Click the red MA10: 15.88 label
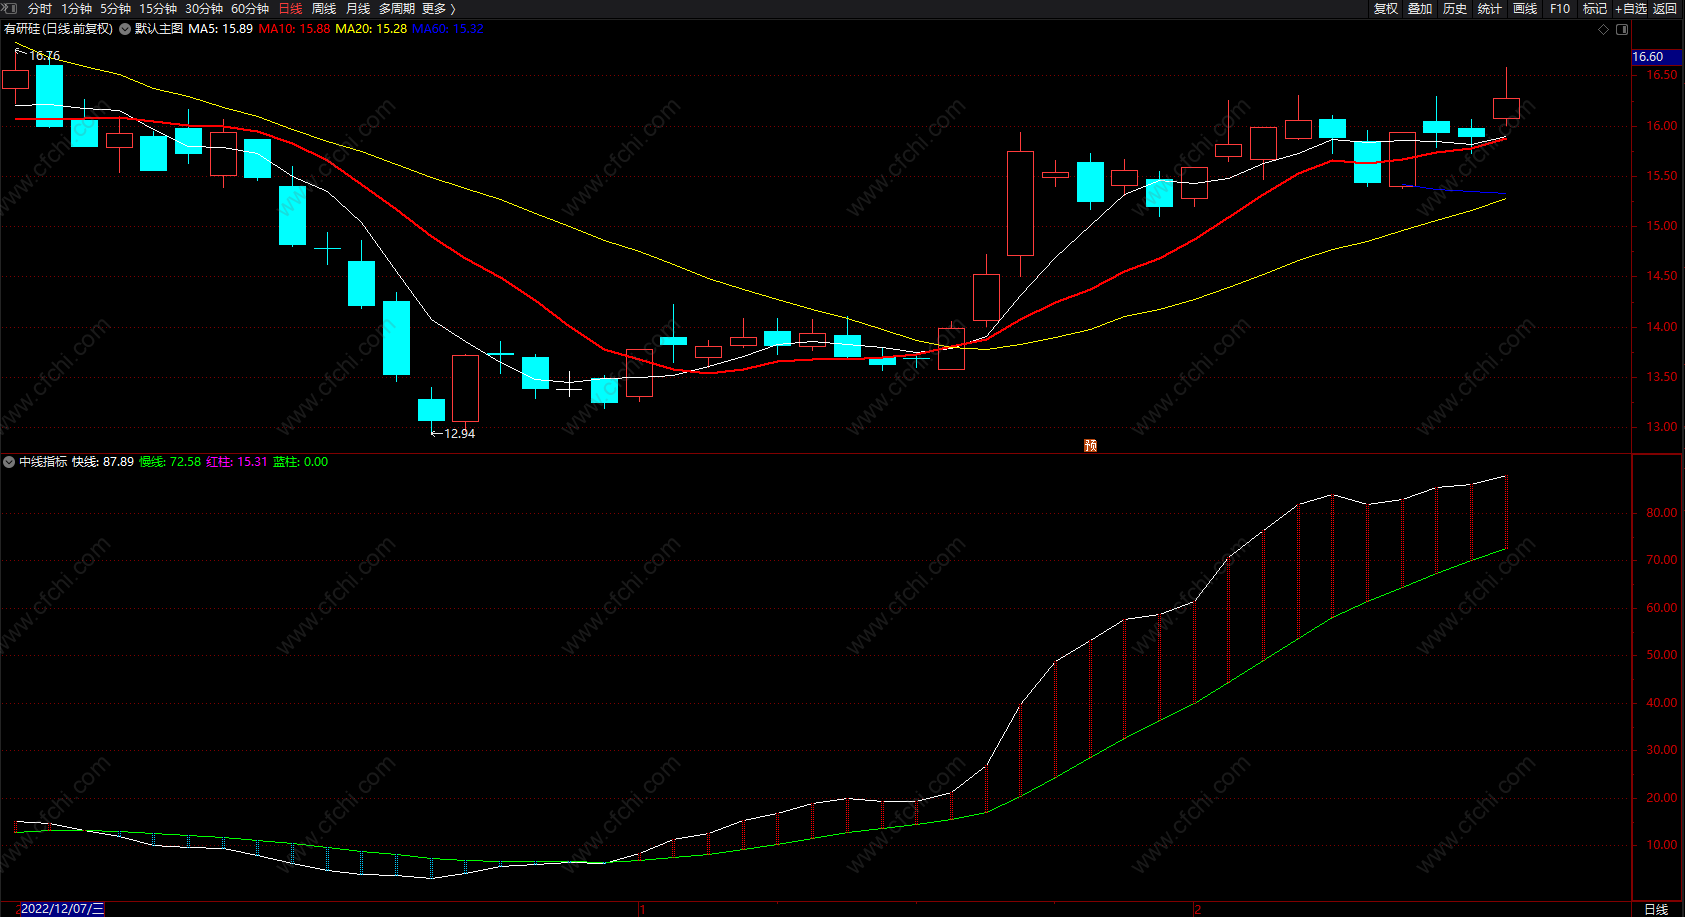 pos(294,29)
